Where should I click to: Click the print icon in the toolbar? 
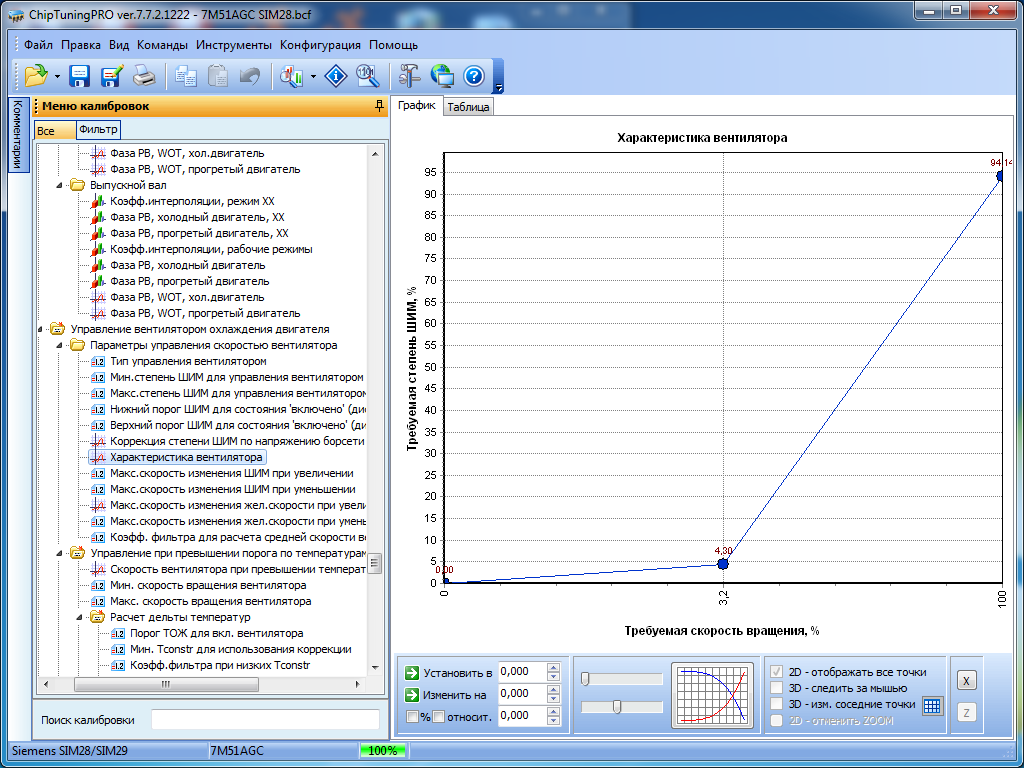click(x=144, y=75)
